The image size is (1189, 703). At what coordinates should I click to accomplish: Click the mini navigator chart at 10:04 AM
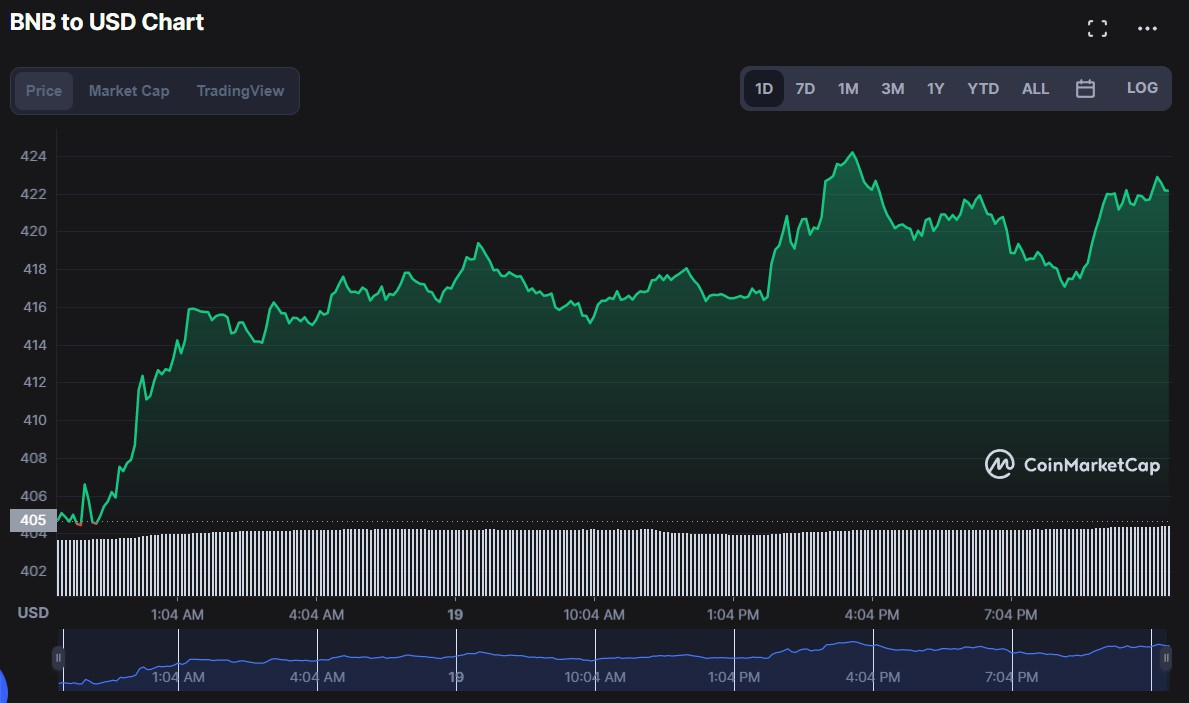click(x=595, y=659)
